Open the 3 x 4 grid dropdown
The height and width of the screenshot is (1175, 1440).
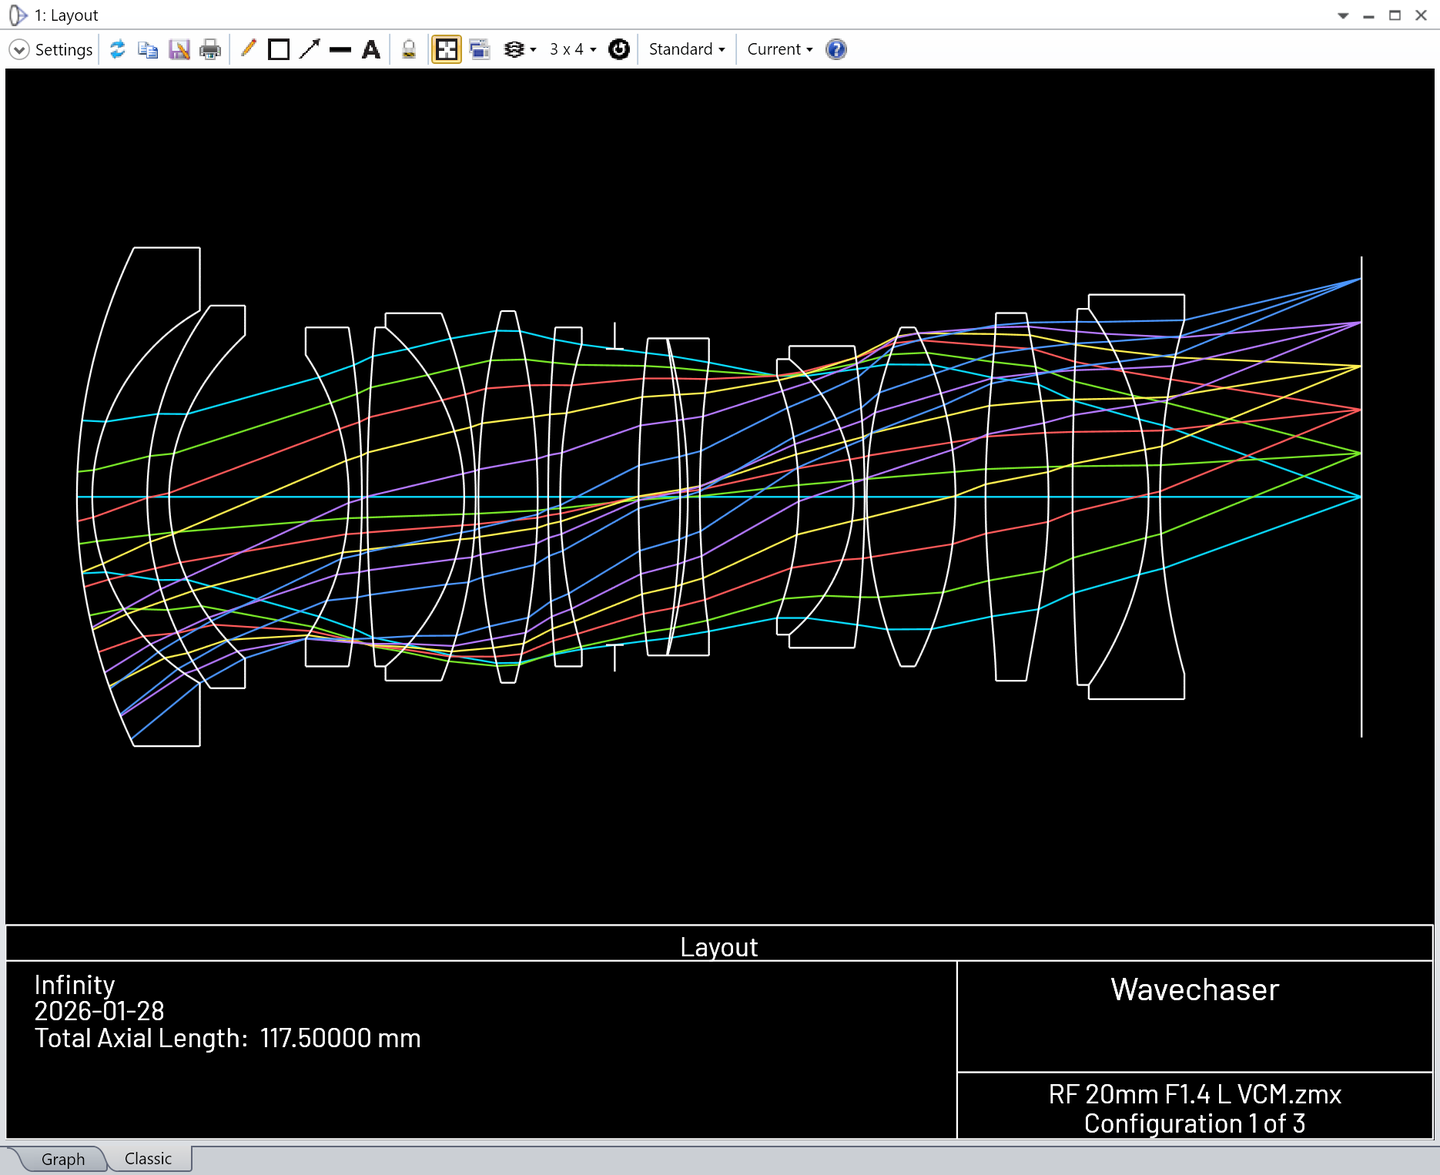click(x=573, y=49)
